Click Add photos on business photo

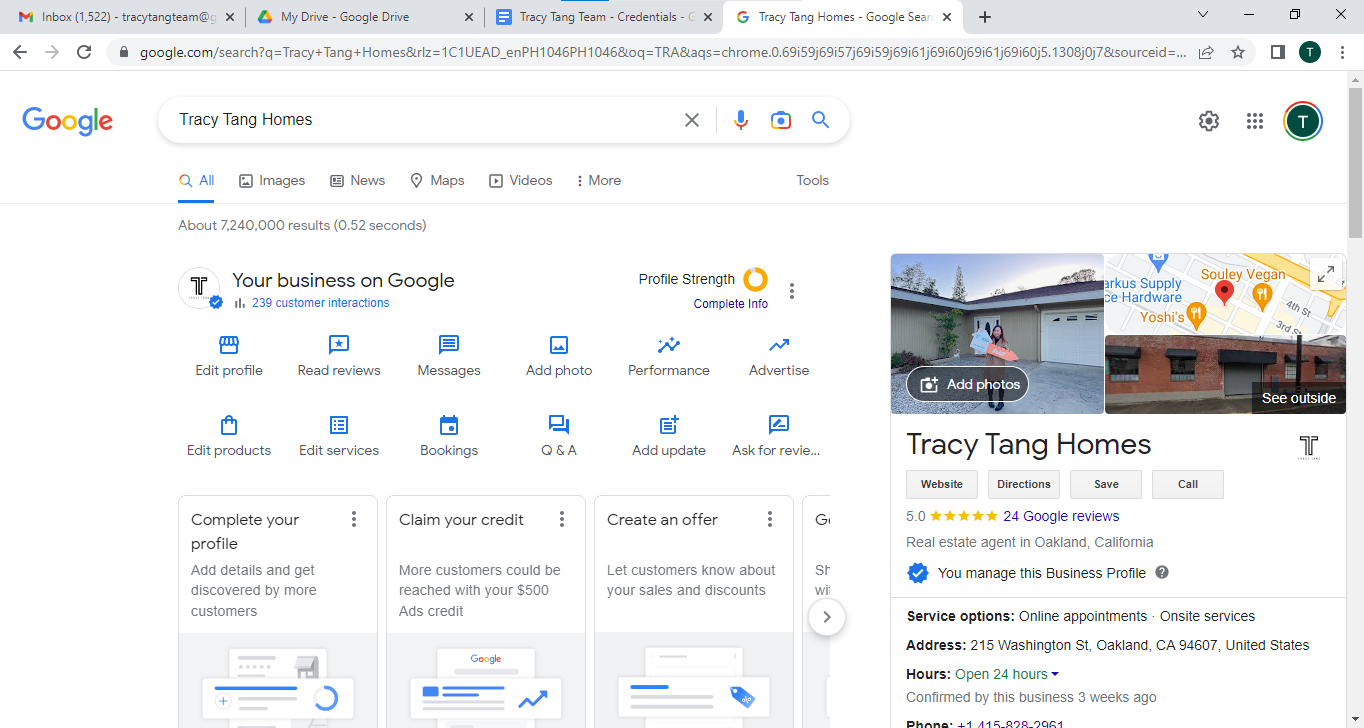(x=968, y=384)
